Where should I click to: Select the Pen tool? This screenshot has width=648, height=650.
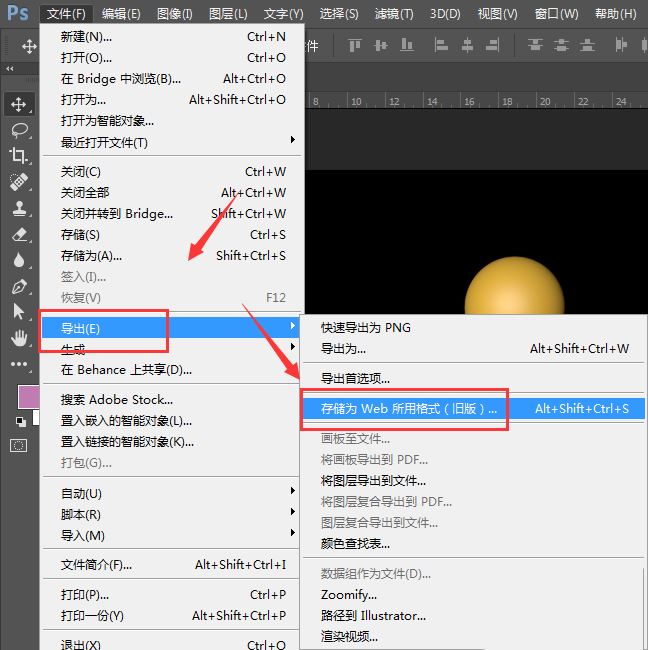click(x=19, y=286)
